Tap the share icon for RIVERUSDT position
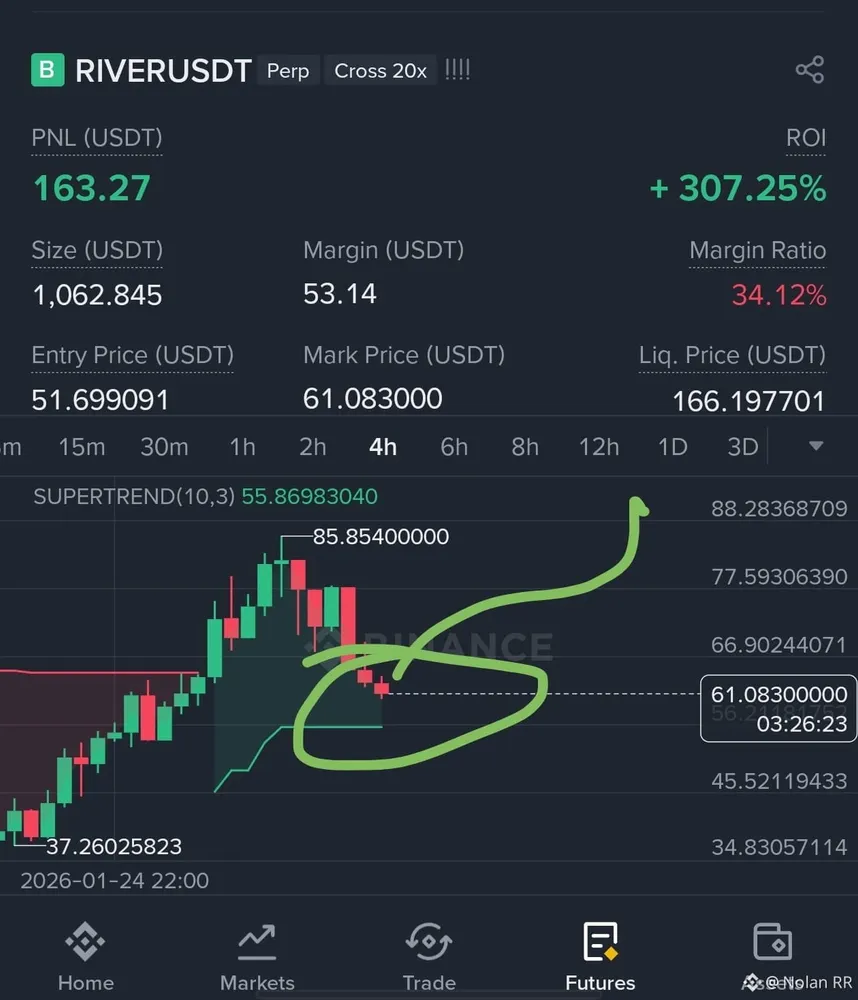This screenshot has height=1000, width=858. 810,70
